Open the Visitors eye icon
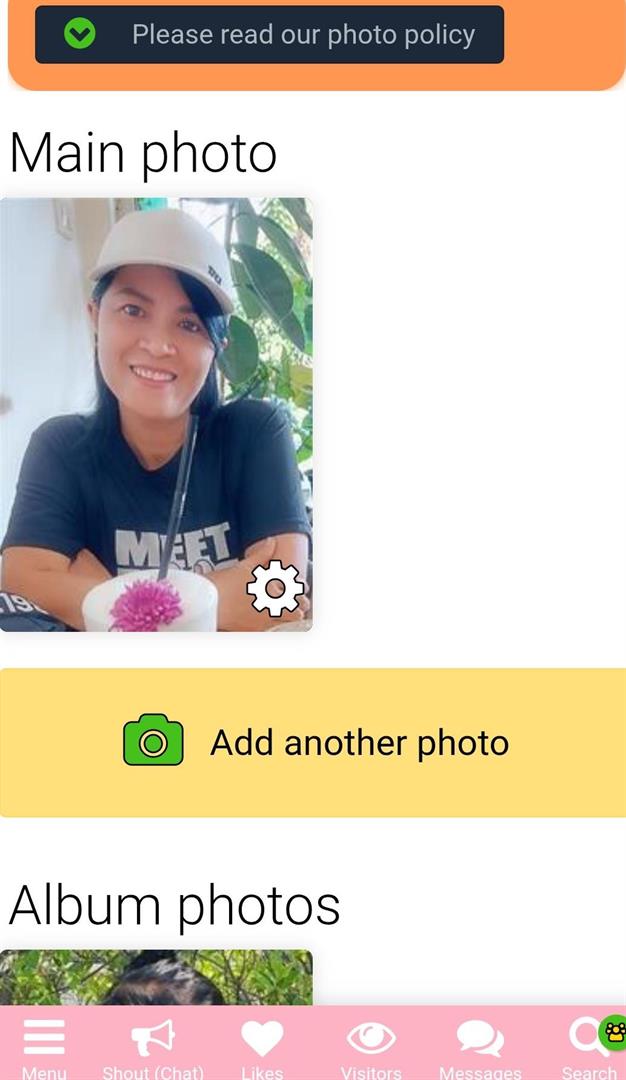The height and width of the screenshot is (1080, 626). (x=371, y=1038)
